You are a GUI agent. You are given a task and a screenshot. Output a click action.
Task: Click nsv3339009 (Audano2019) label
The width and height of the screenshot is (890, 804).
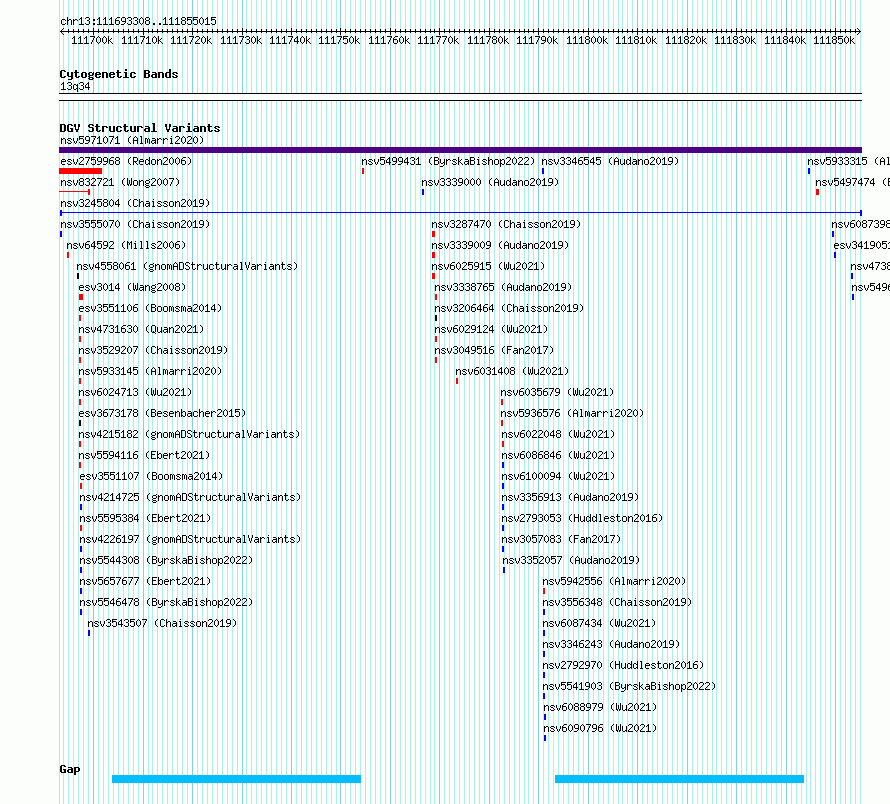pyautogui.click(x=500, y=245)
